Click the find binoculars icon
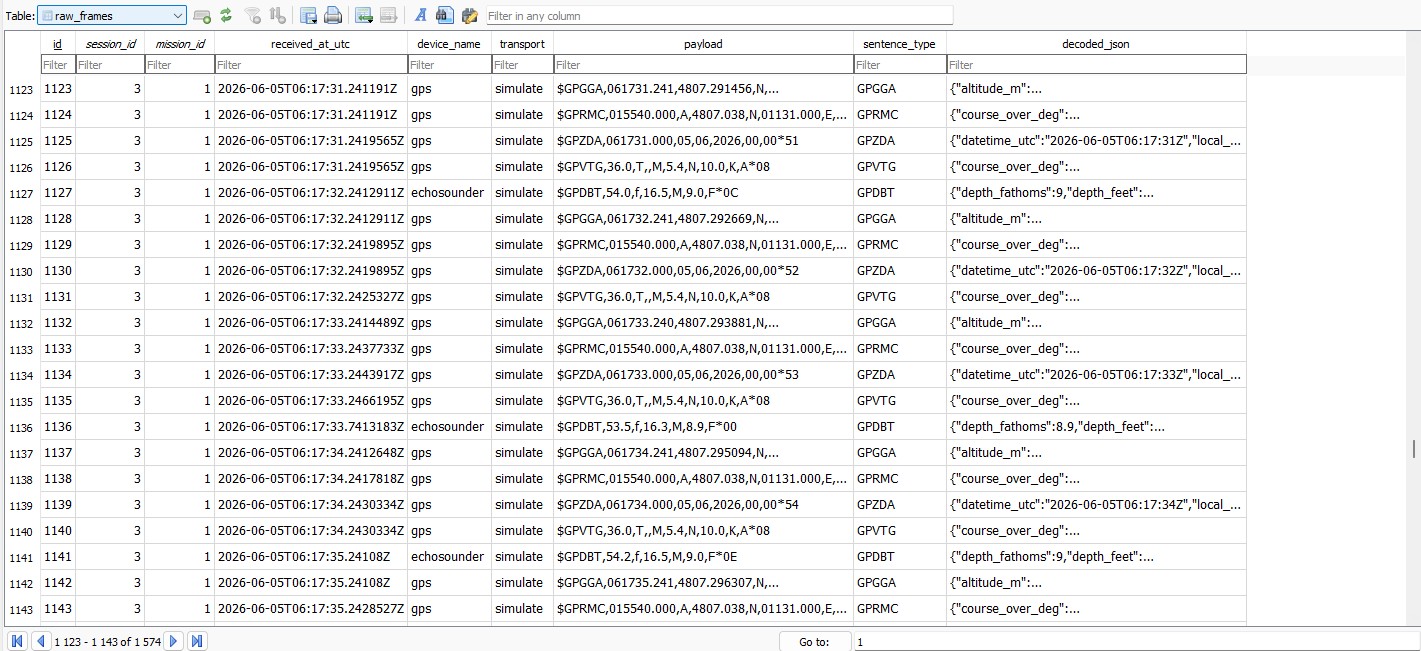The height and width of the screenshot is (651, 1421). 445,16
